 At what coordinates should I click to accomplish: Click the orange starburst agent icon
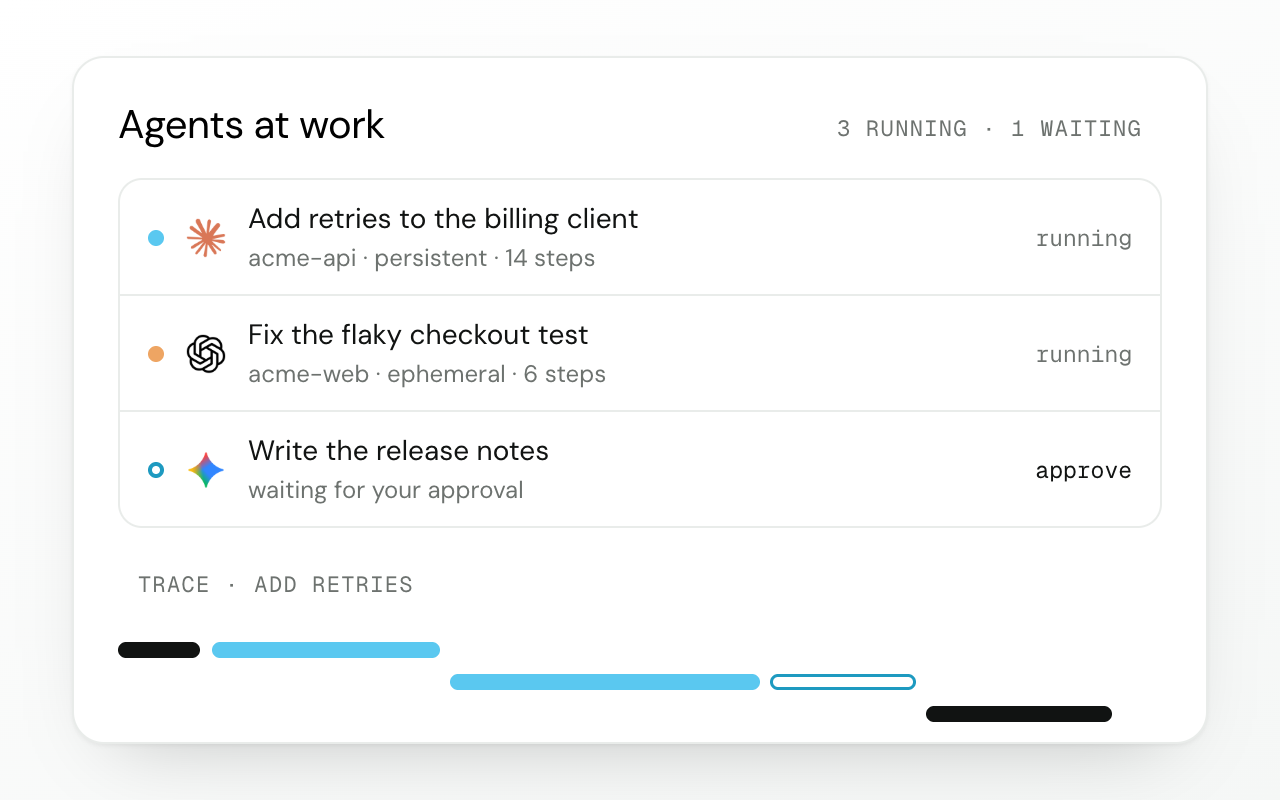[x=206, y=238]
